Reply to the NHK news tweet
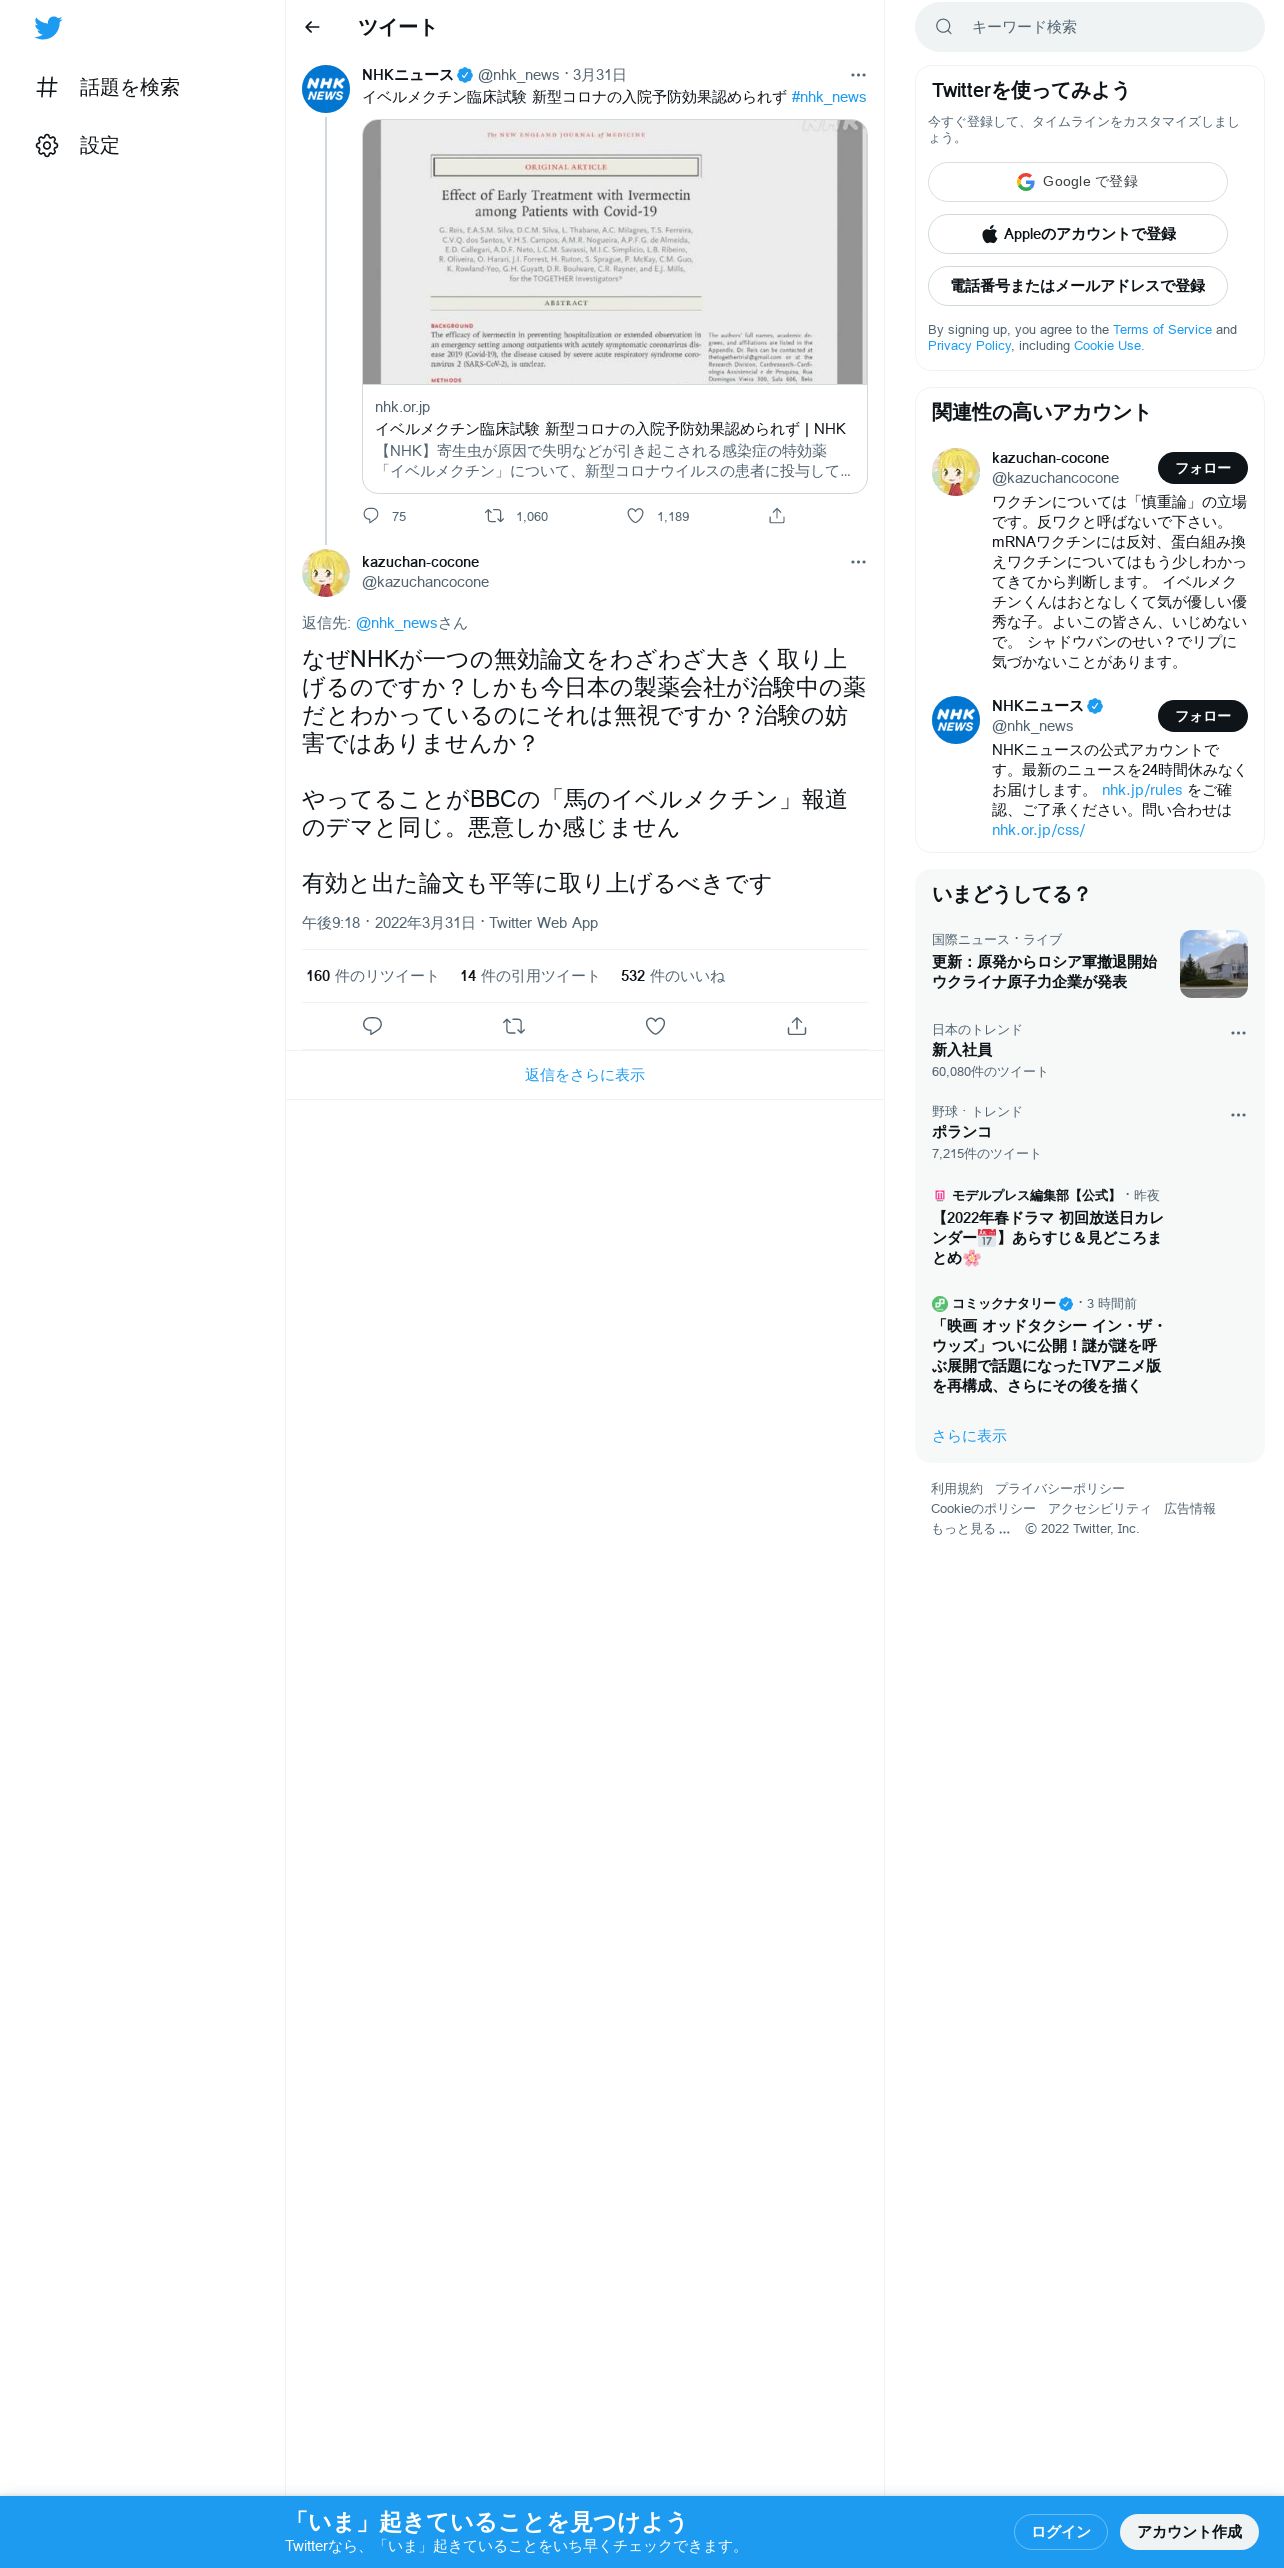Screen dimensions: 1284x2568 pos(371,516)
